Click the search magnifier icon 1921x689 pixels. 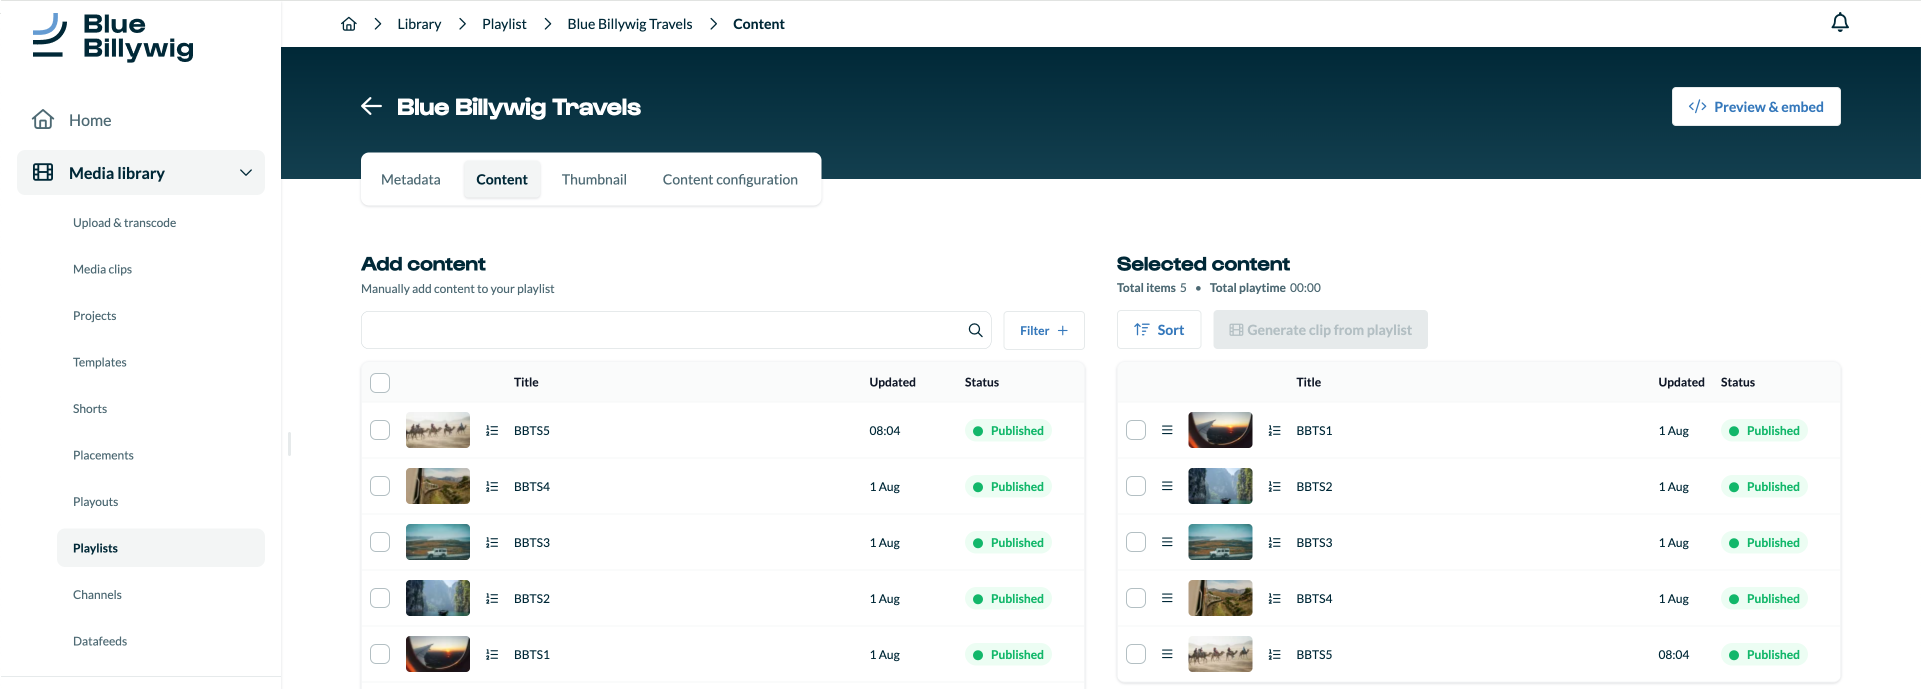pos(976,330)
